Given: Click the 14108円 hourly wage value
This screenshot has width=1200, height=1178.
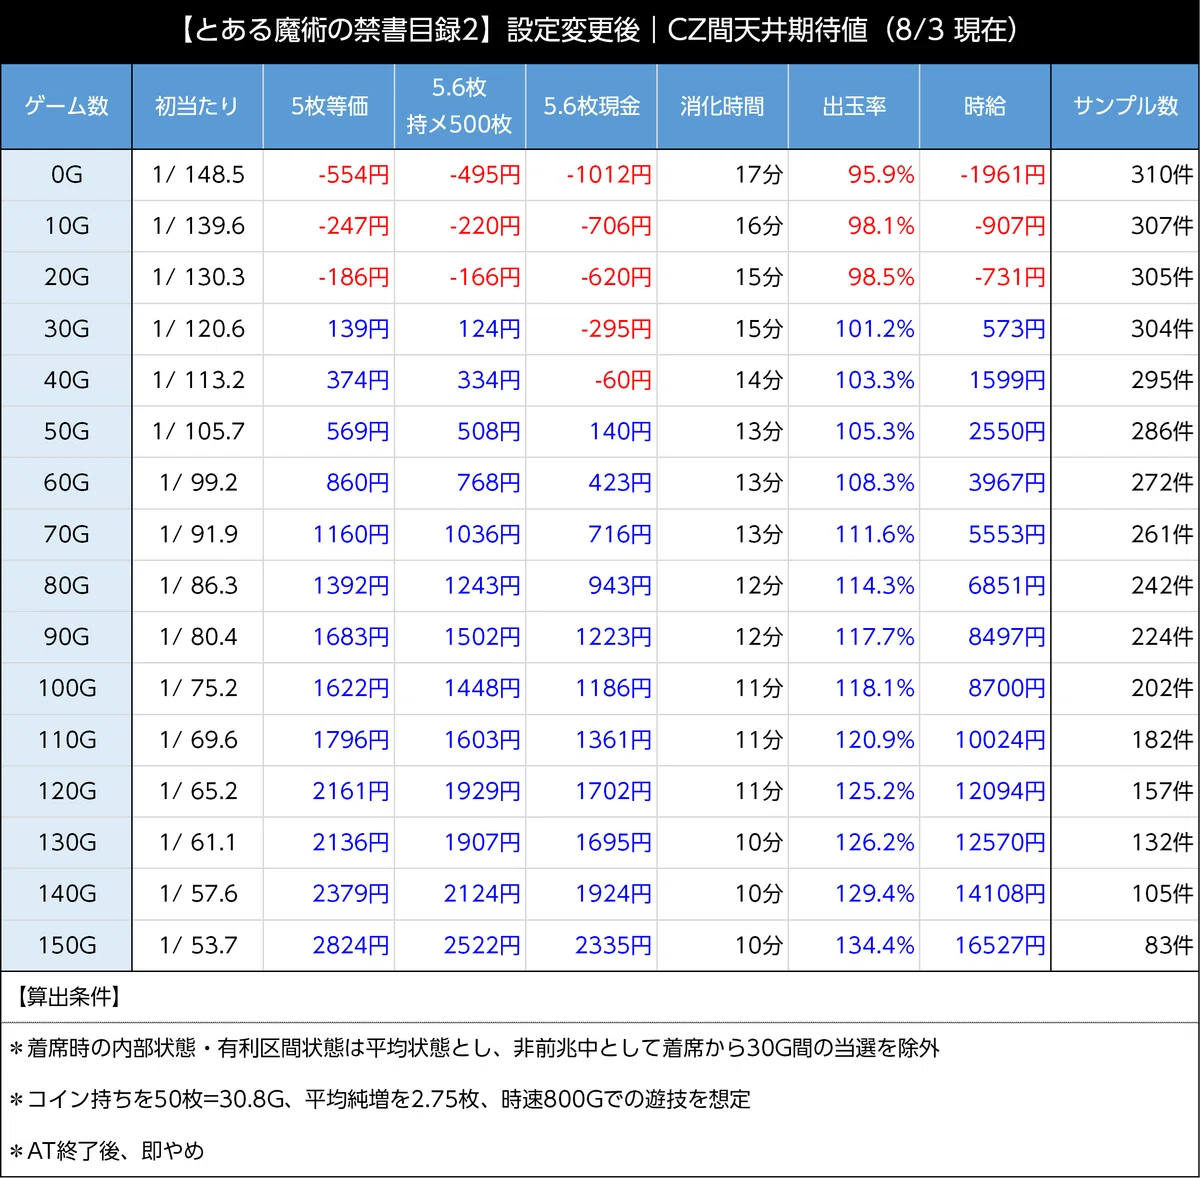Looking at the screenshot, I should point(1000,894).
